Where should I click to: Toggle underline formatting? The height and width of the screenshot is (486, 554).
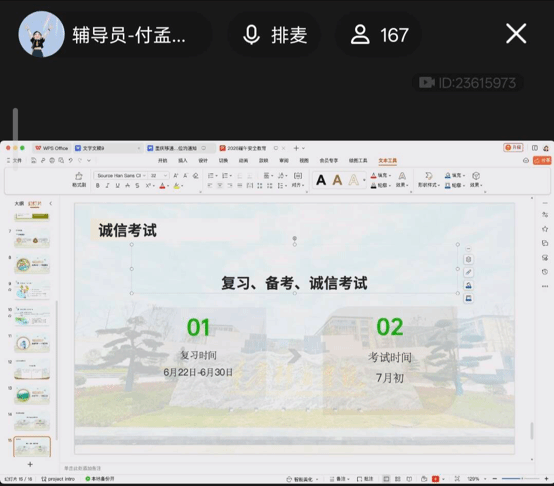point(117,185)
